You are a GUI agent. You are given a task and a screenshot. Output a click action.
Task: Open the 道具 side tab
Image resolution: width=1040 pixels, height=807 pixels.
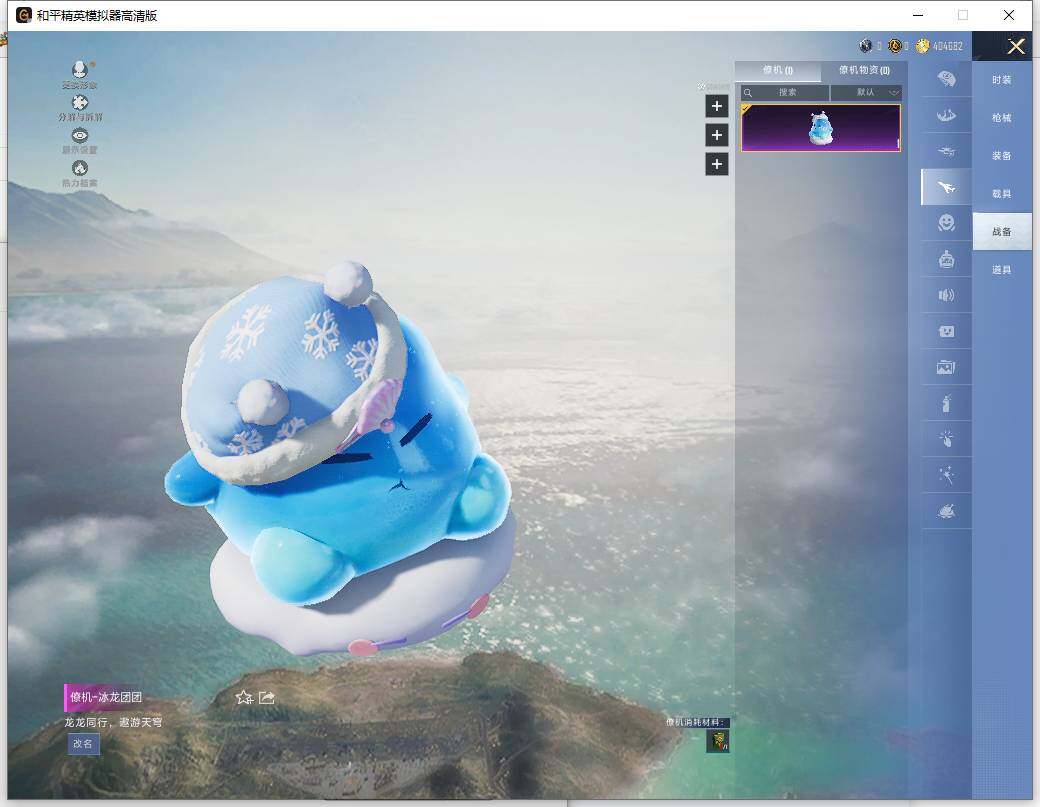point(1002,269)
